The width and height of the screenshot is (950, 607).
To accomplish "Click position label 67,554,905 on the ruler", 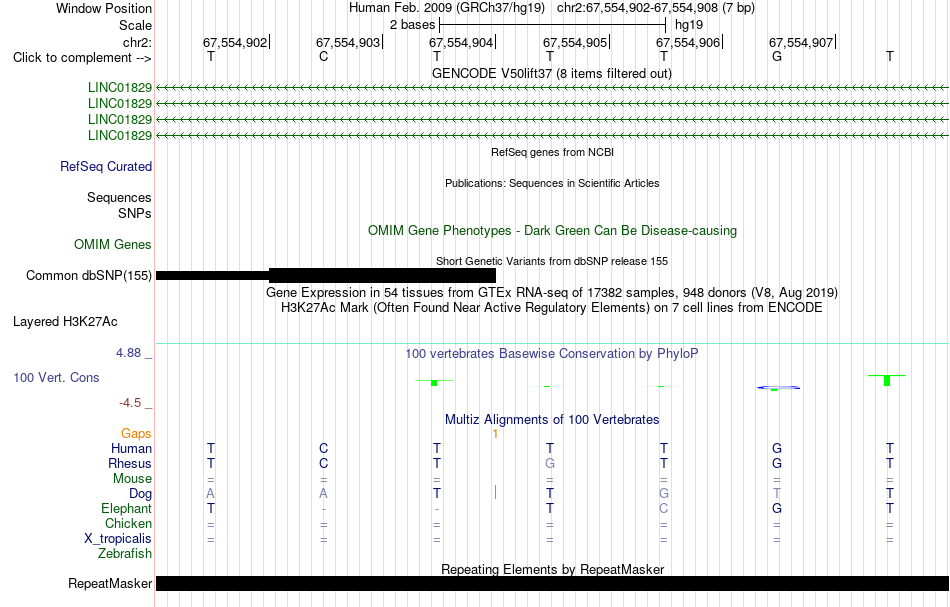I will click(x=575, y=42).
